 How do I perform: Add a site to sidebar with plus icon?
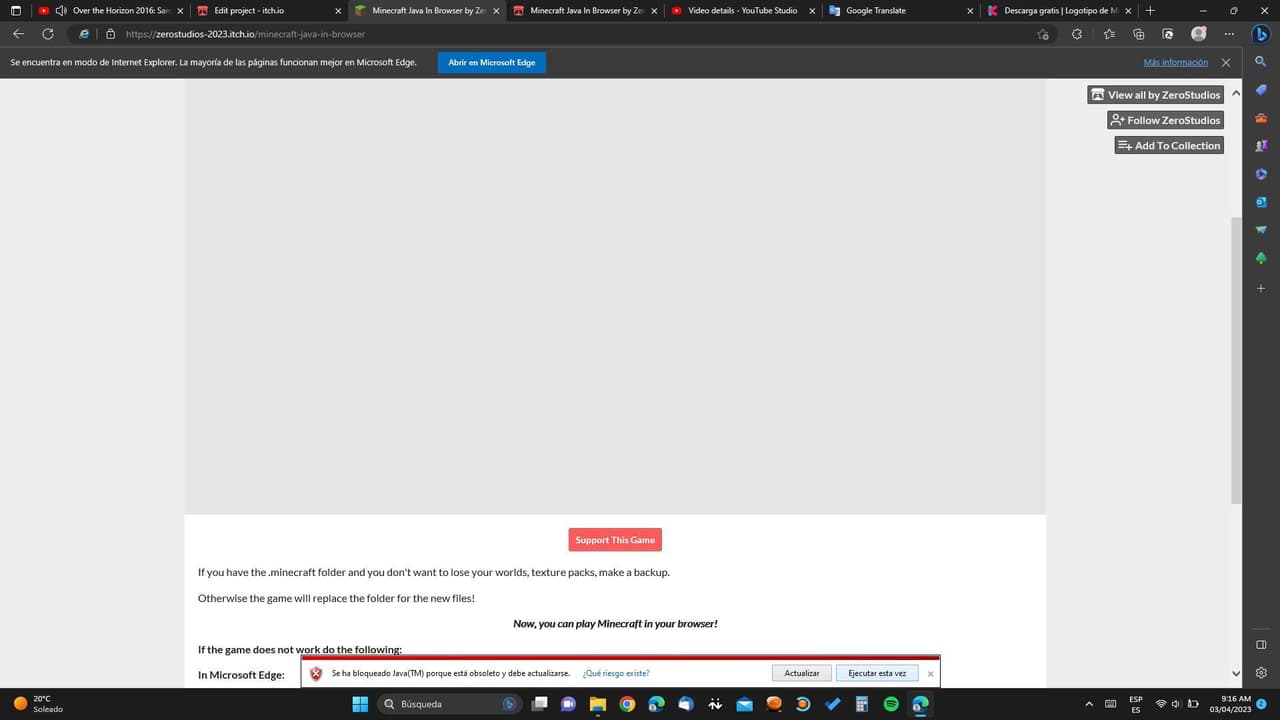[1261, 288]
